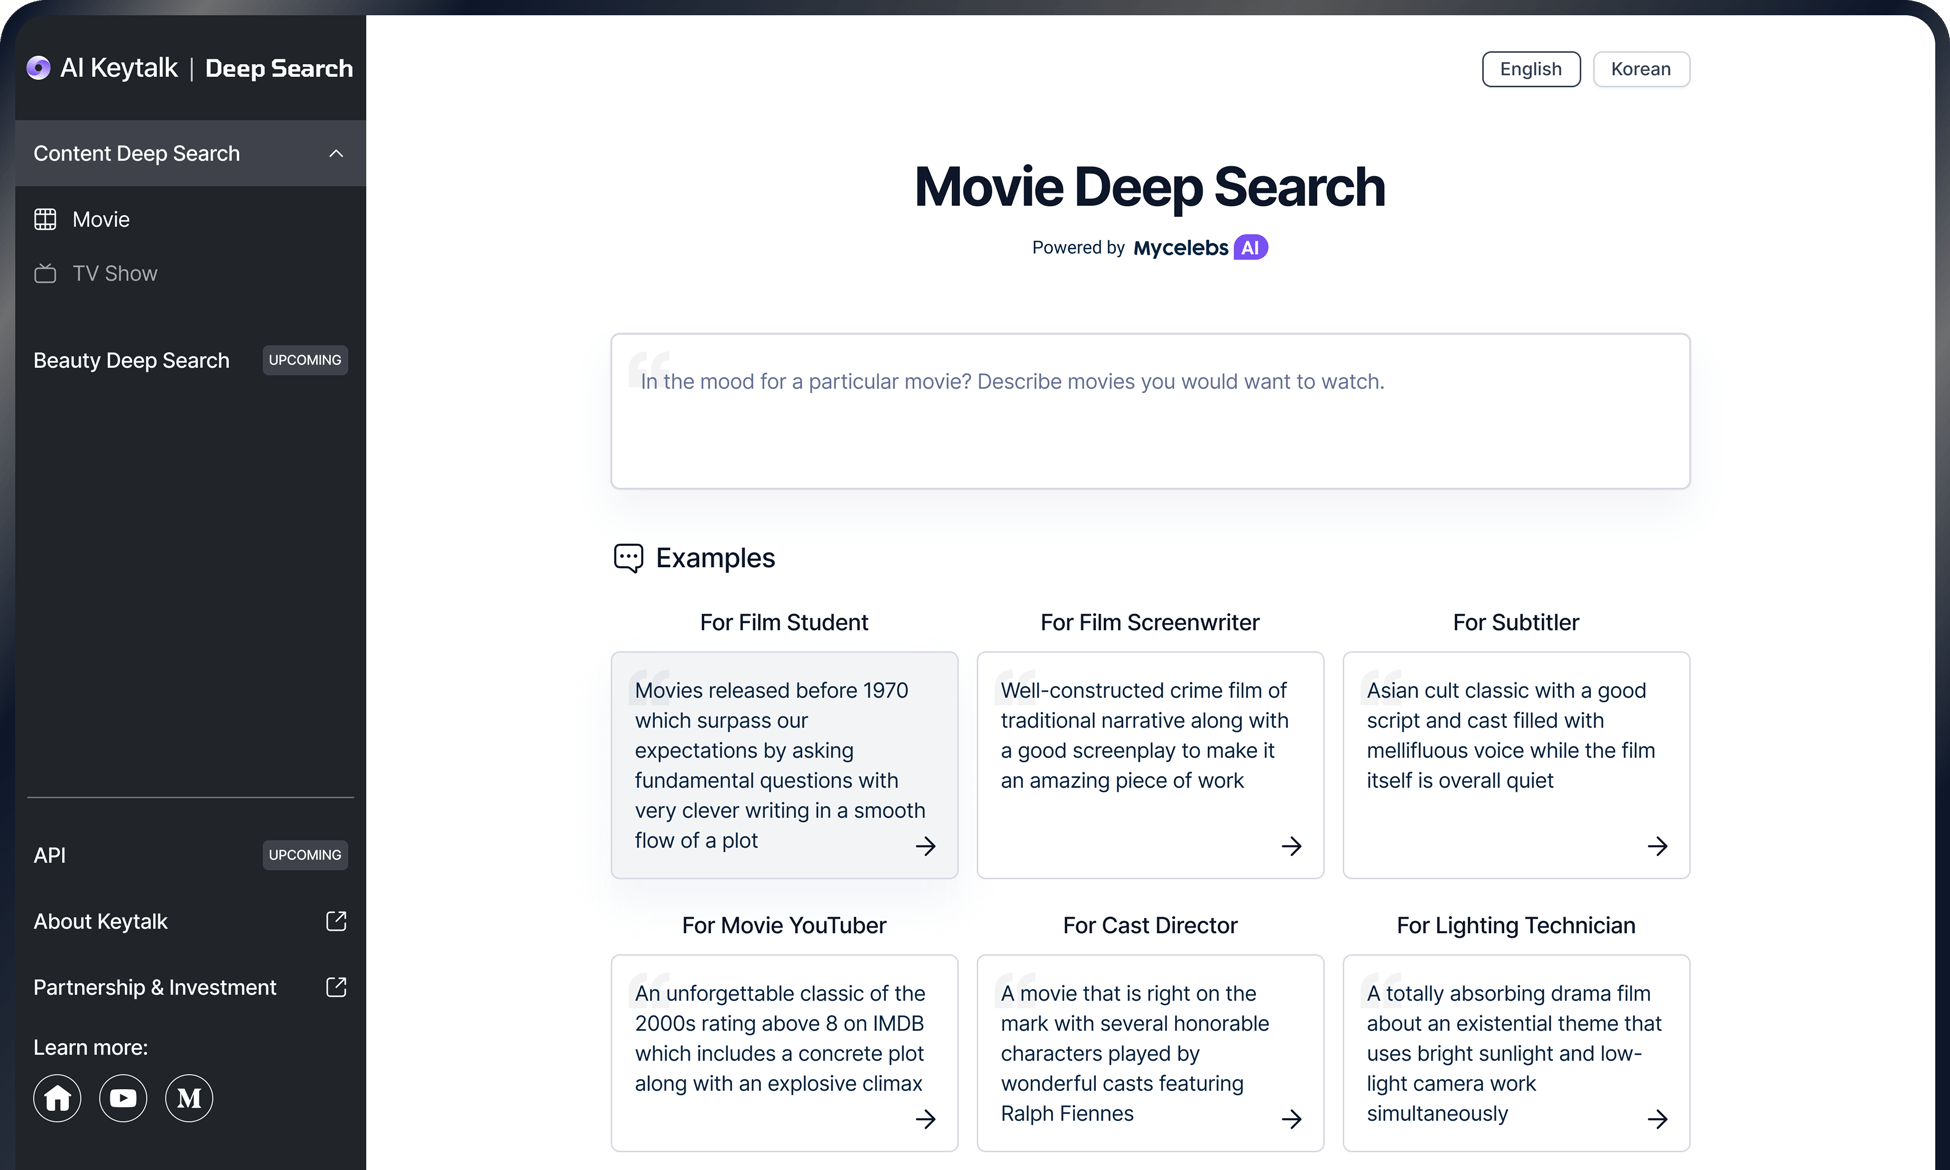The image size is (1950, 1170).
Task: Open the Medium icon link
Action: [x=189, y=1098]
